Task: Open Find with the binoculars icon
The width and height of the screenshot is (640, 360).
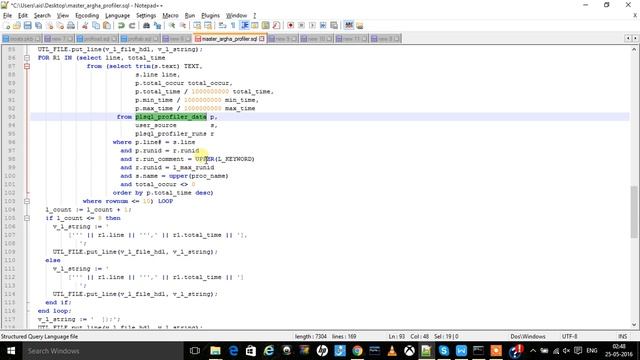Action: [146, 25]
